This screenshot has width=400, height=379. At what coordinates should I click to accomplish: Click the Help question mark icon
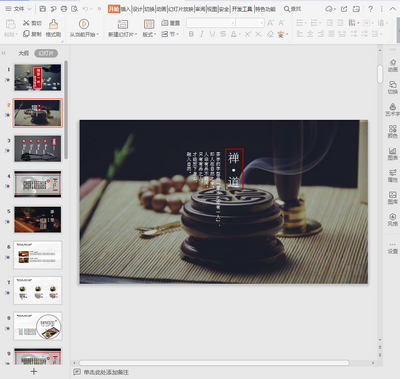click(x=370, y=9)
